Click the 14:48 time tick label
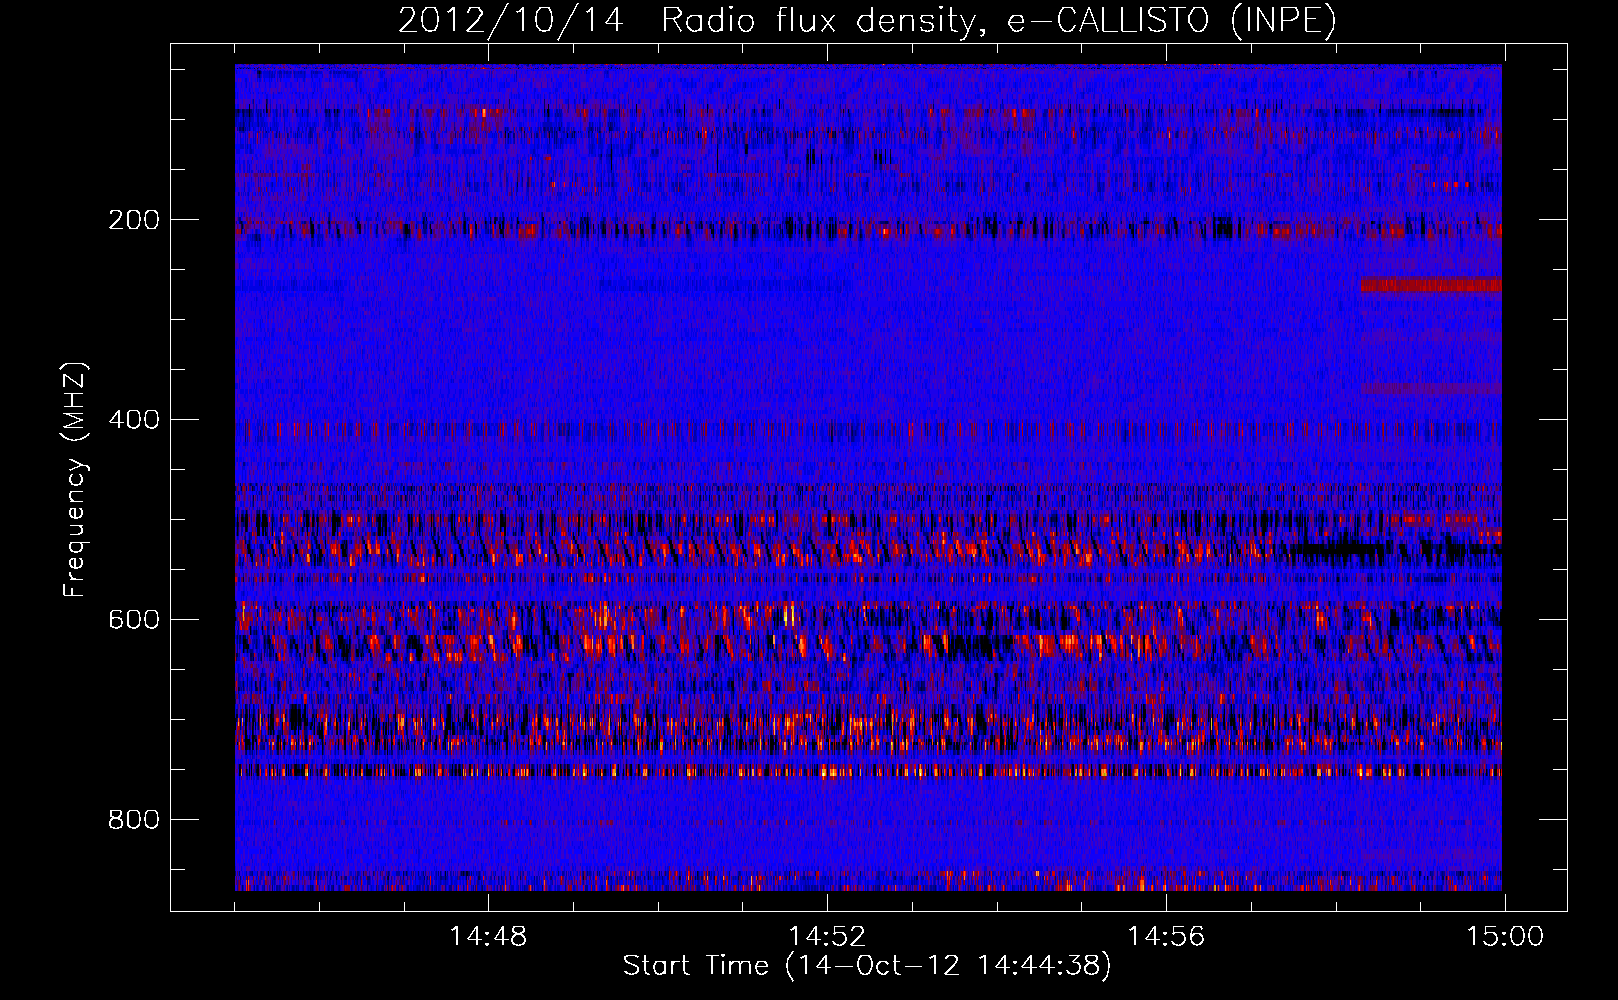Viewport: 1618px width, 1000px height. point(488,937)
